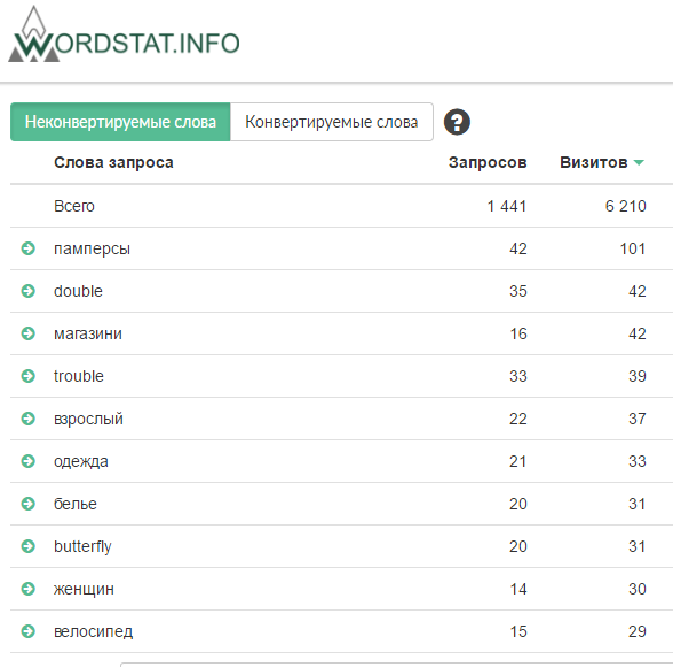
Task: Click queries value 21 in одежда row
Action: point(518,461)
